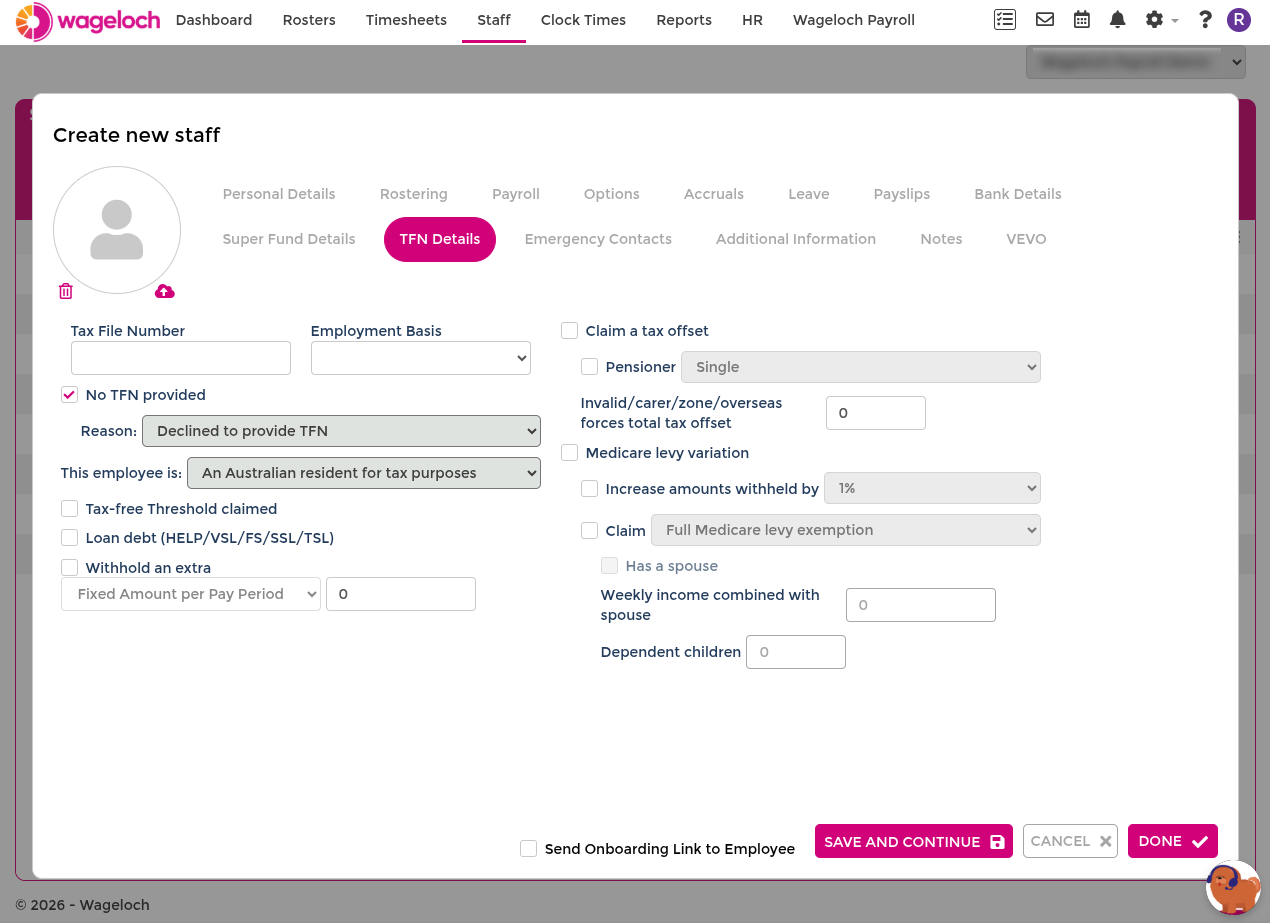Tick Send Onboarding Link to Employee
Image resolution: width=1270 pixels, height=923 pixels.
point(528,849)
